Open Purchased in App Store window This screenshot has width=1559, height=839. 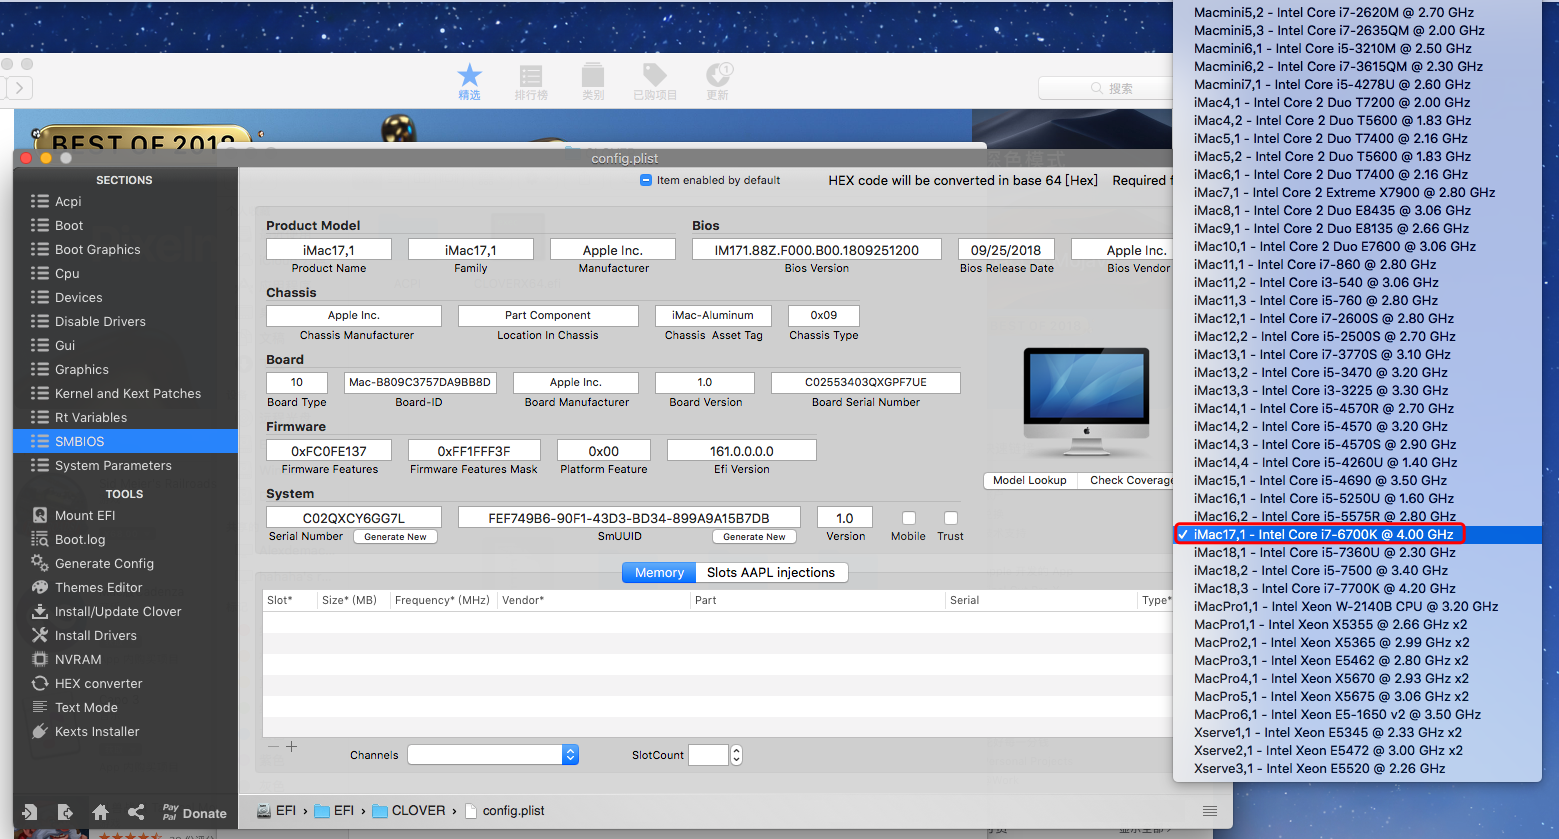point(655,82)
